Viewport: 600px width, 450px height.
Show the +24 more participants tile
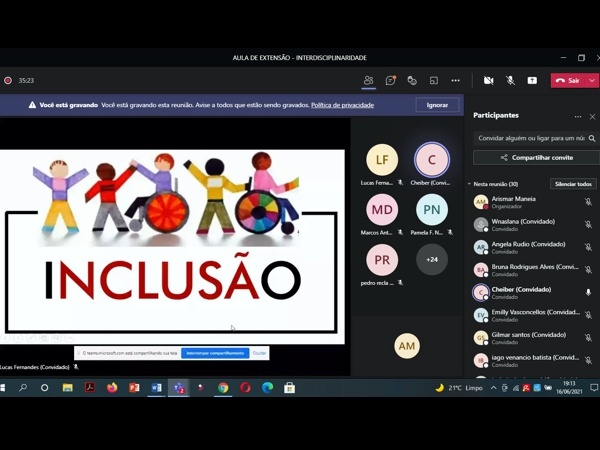432,259
